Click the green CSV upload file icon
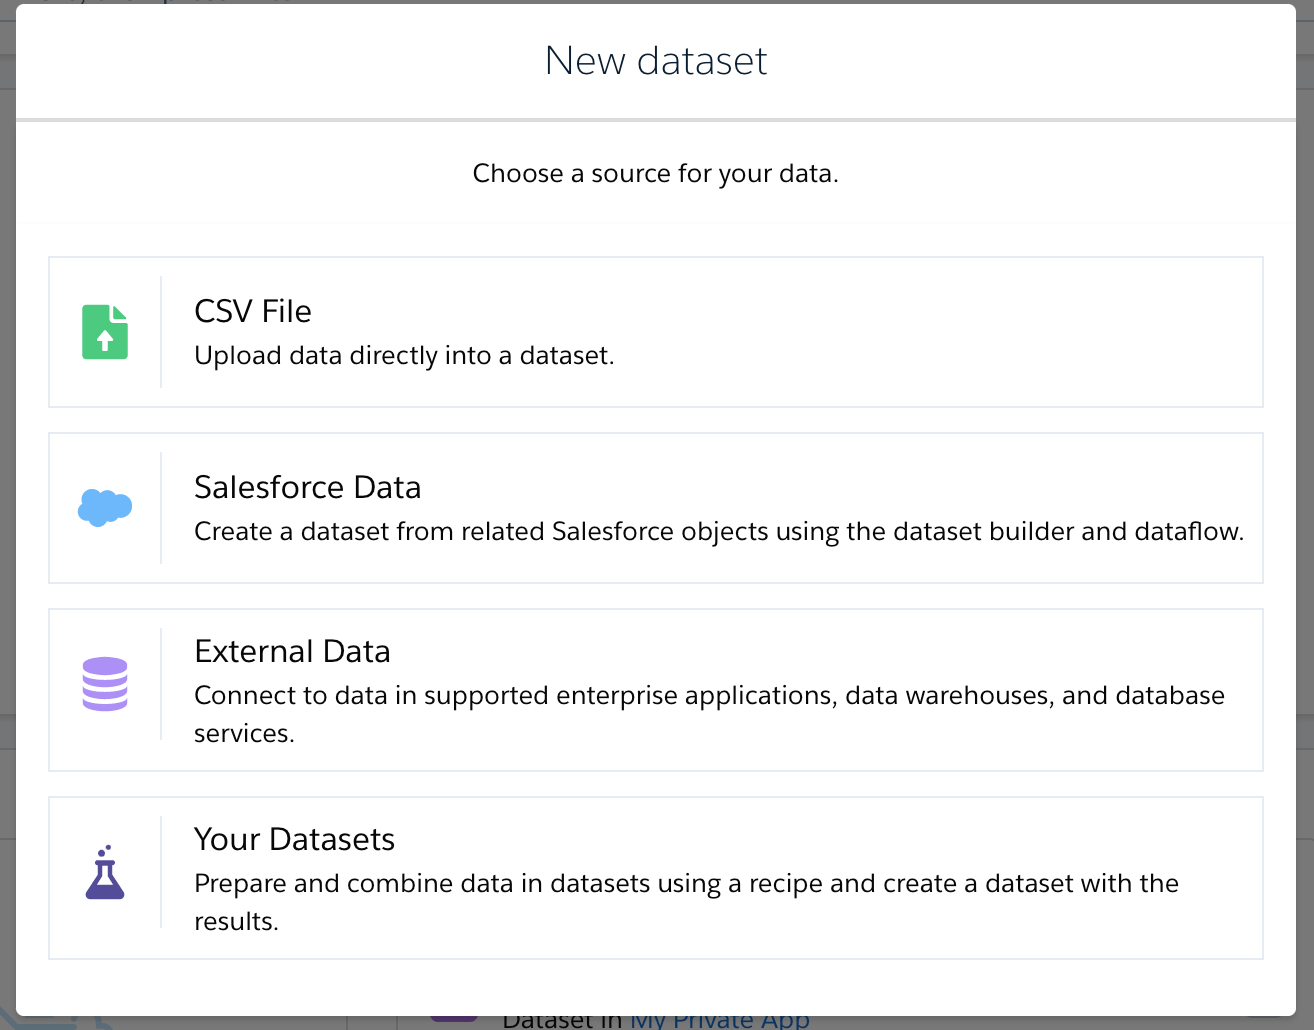This screenshot has height=1030, width=1314. [105, 332]
